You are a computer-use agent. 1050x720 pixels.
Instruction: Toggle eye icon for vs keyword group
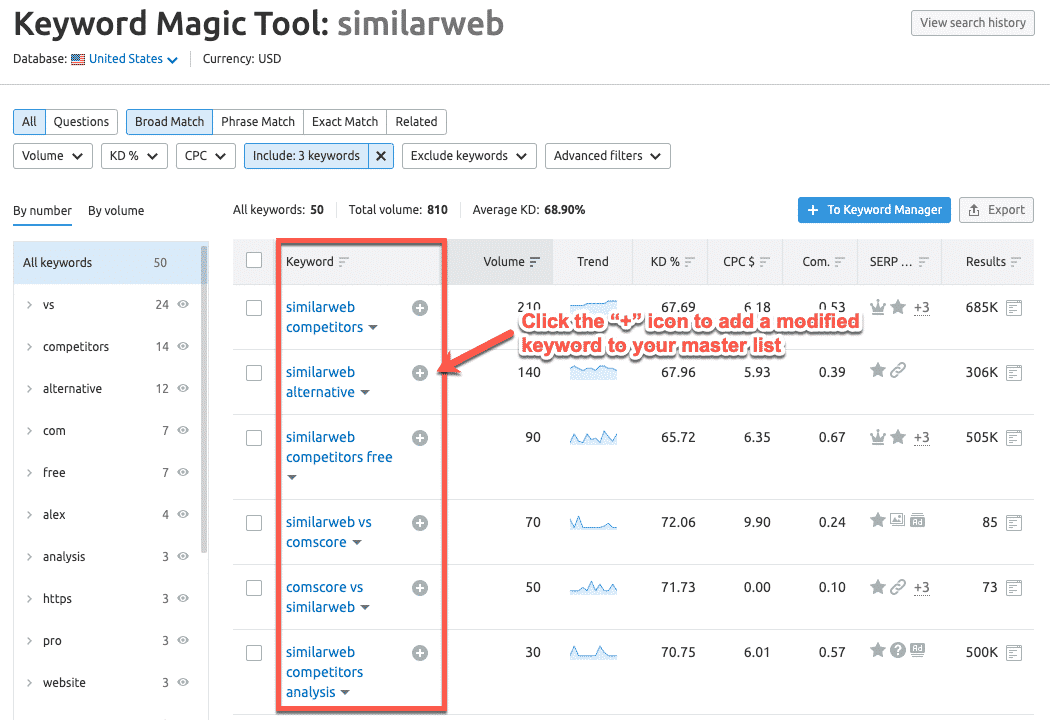click(x=183, y=305)
